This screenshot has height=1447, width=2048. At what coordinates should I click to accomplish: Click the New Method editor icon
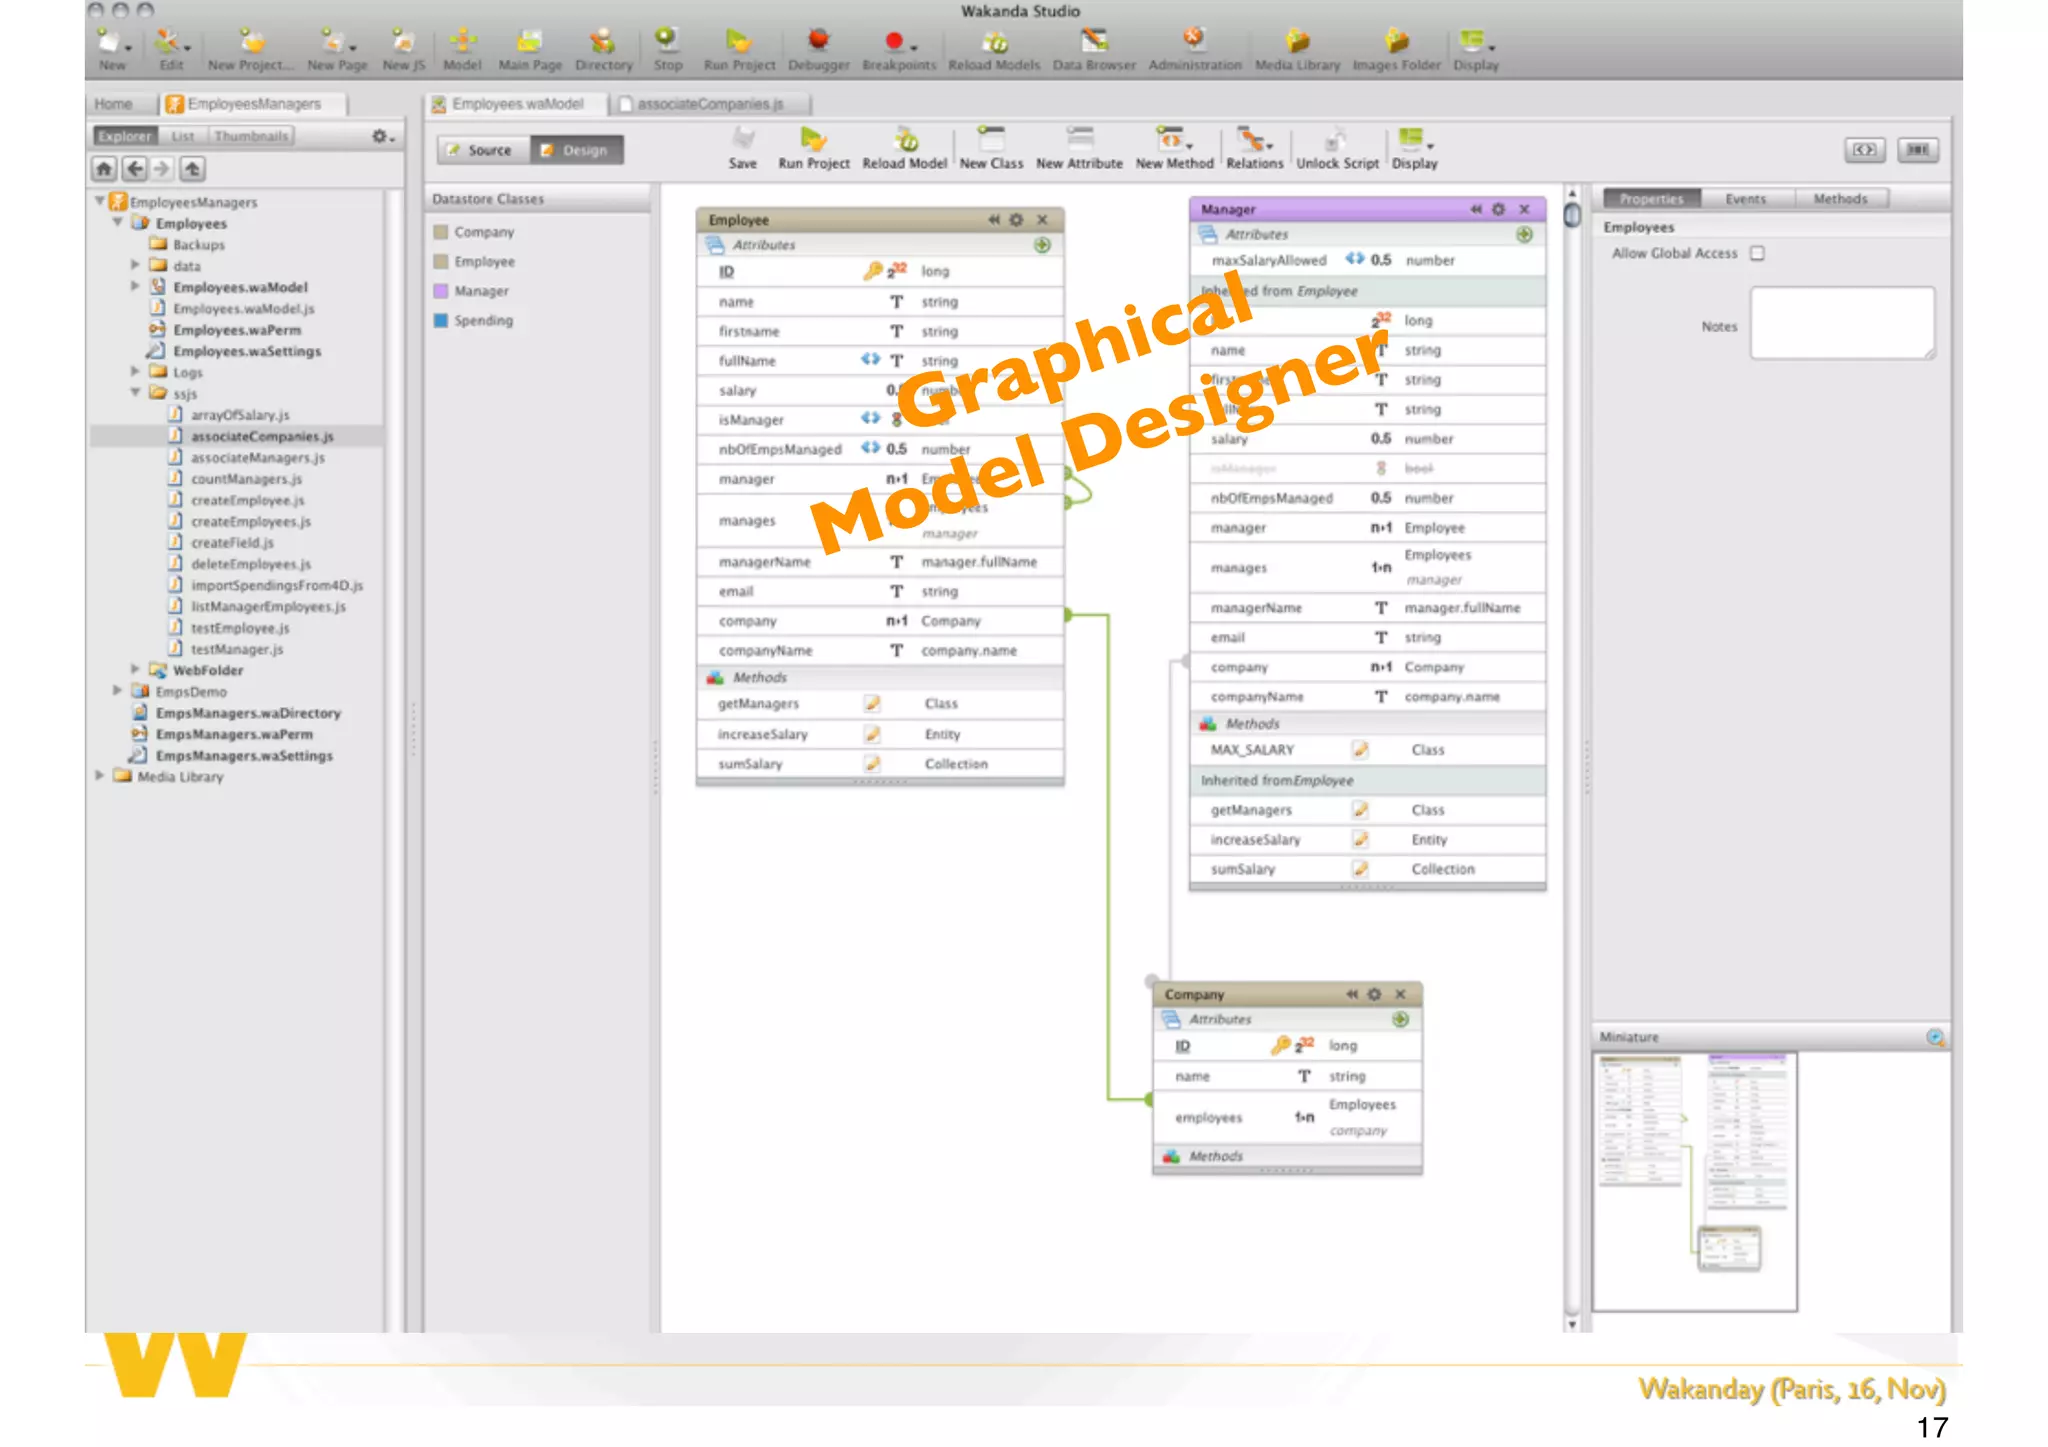pos(1172,140)
